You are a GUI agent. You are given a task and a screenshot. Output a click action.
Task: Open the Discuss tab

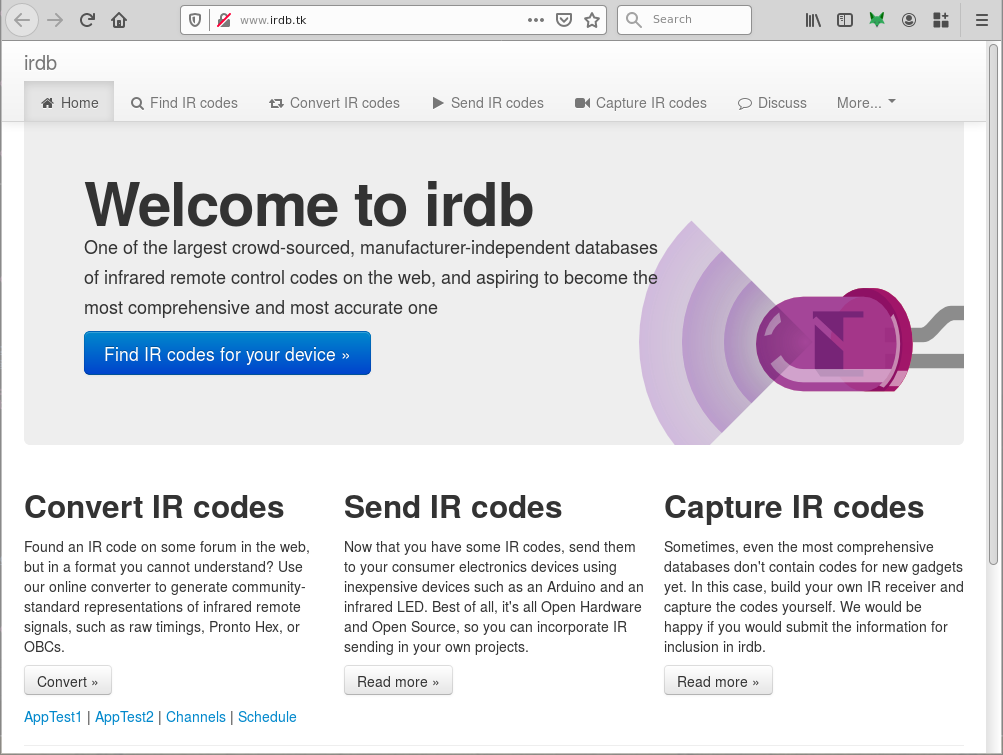point(772,103)
